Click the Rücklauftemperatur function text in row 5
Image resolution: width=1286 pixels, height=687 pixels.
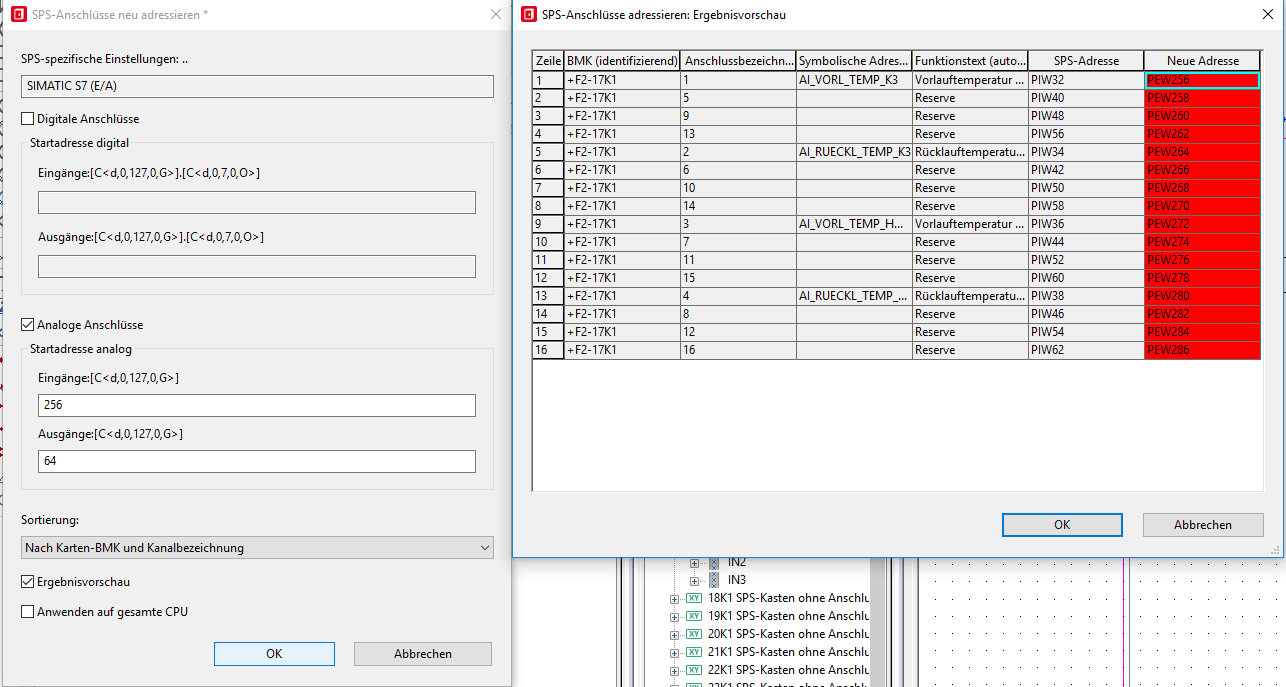tap(970, 152)
